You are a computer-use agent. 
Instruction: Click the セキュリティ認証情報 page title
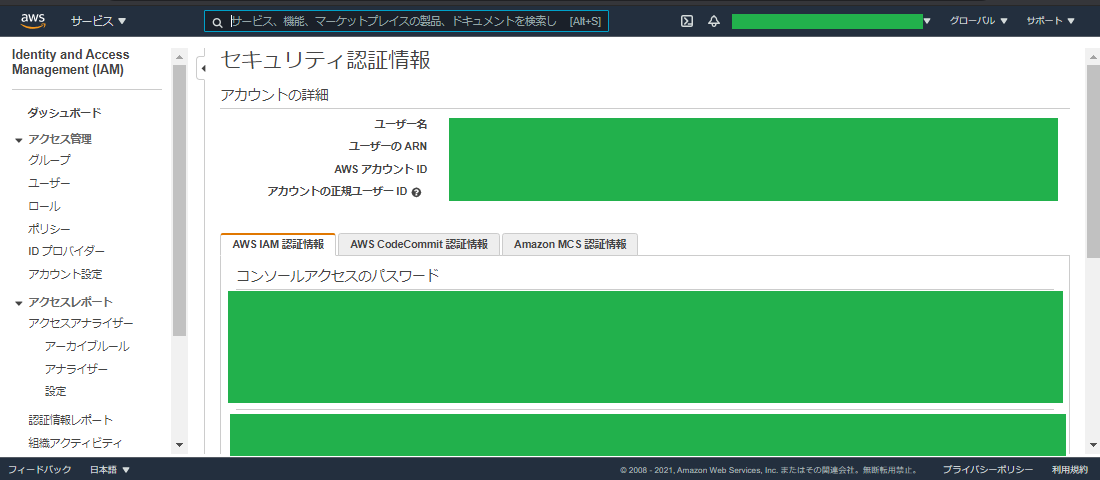point(326,60)
